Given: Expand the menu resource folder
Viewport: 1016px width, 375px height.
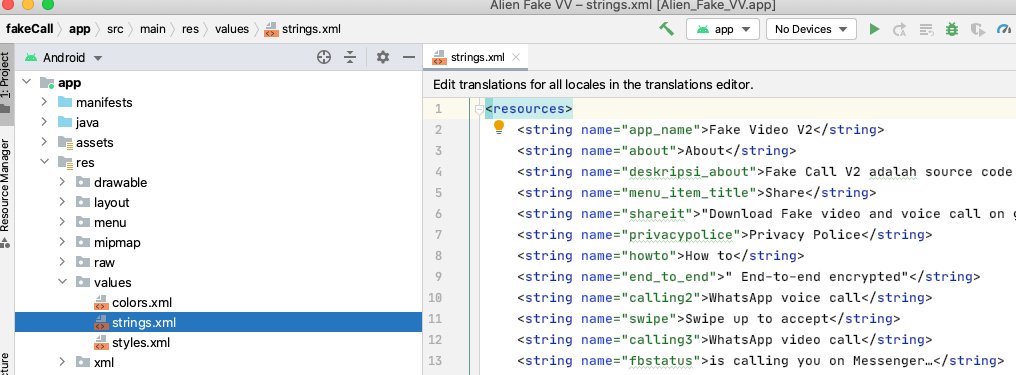Looking at the screenshot, I should tap(62, 223).
